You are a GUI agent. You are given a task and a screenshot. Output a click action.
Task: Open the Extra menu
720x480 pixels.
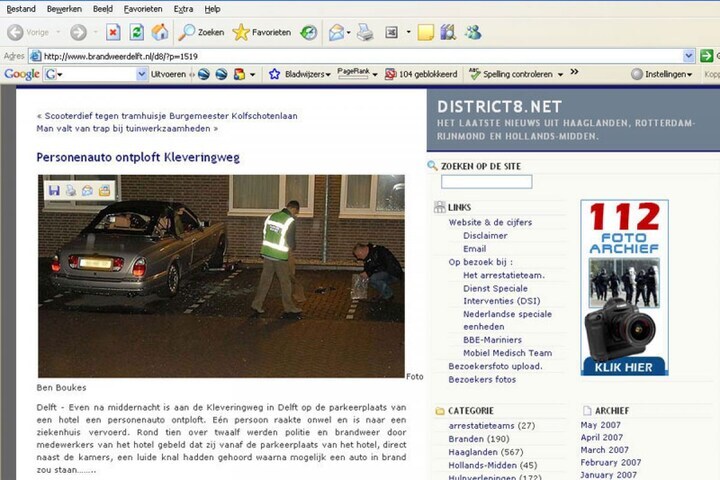click(x=183, y=9)
